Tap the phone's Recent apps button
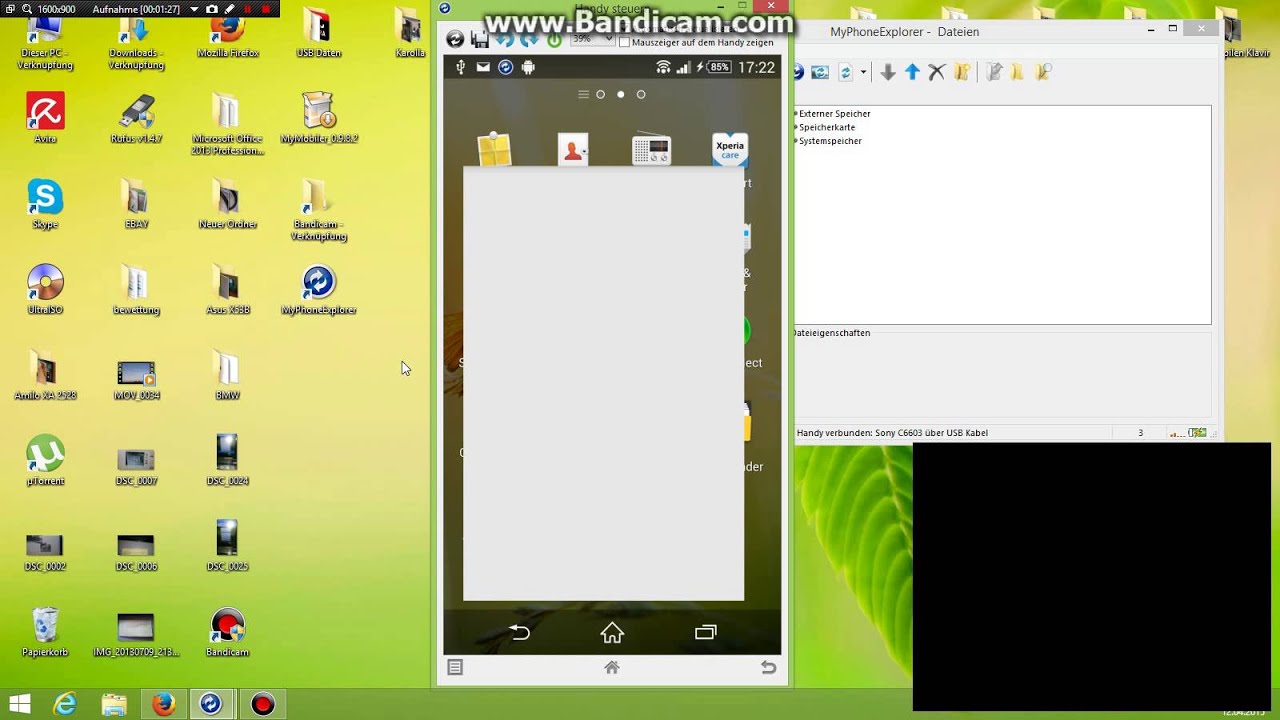 tap(706, 632)
